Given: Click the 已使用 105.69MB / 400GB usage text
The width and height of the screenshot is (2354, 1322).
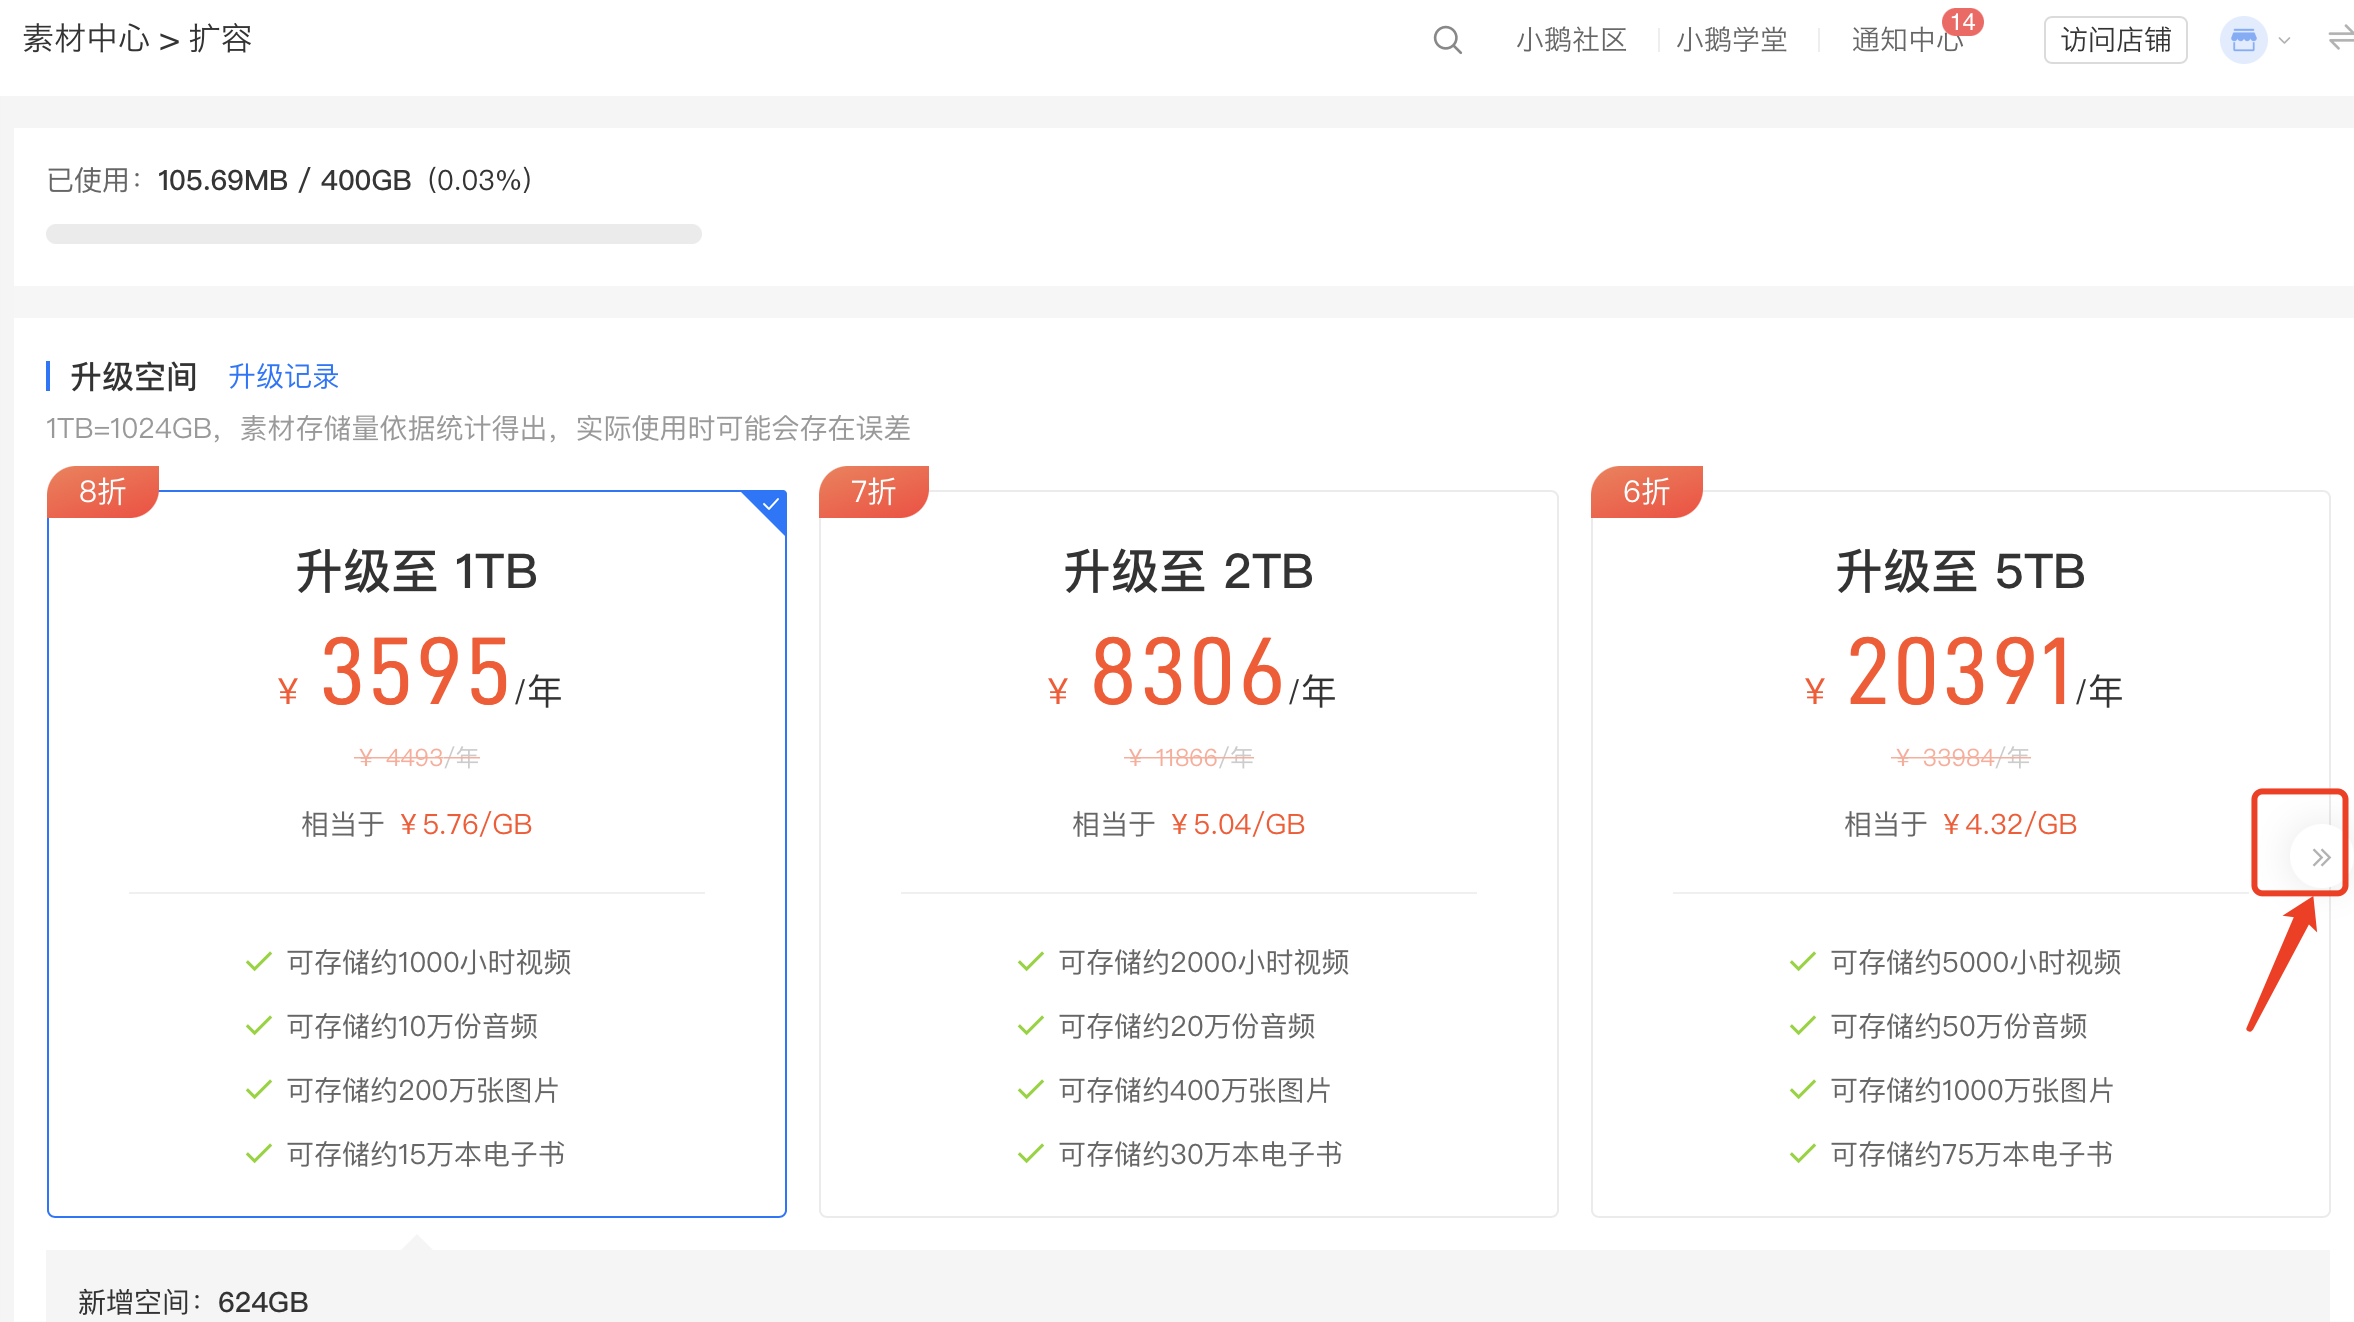Looking at the screenshot, I should (290, 180).
